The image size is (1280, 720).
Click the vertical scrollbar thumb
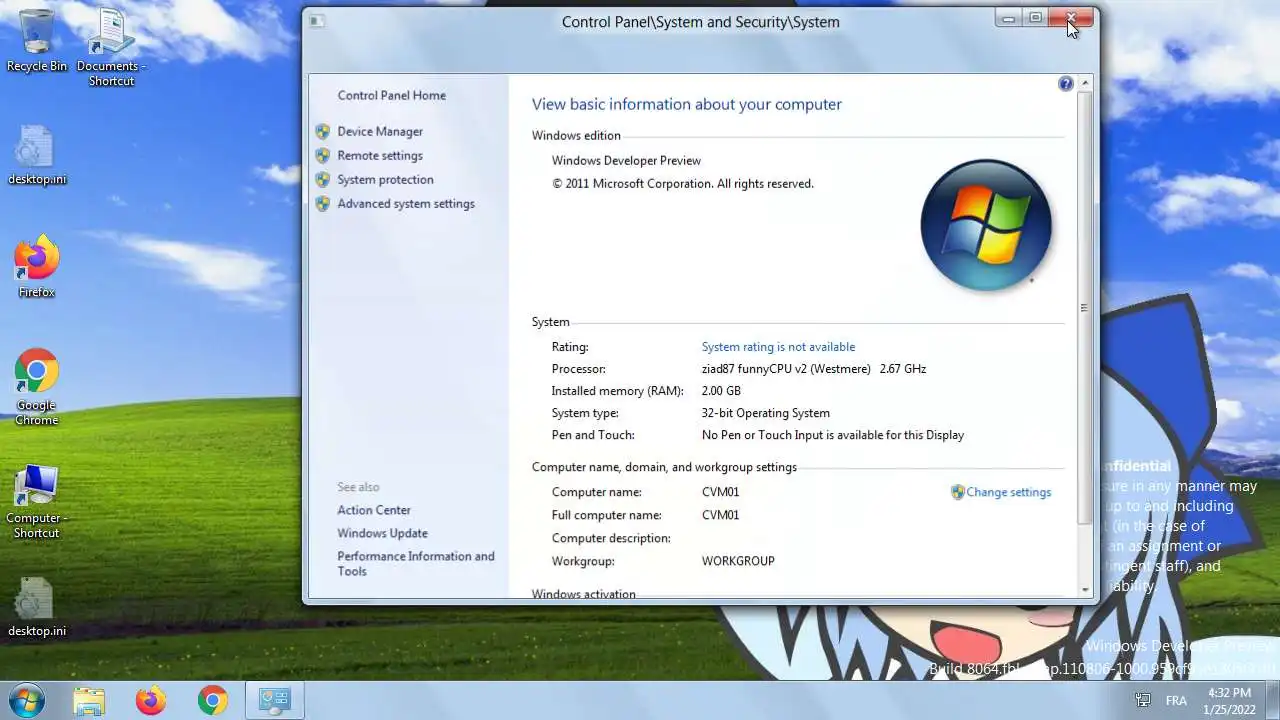point(1086,307)
